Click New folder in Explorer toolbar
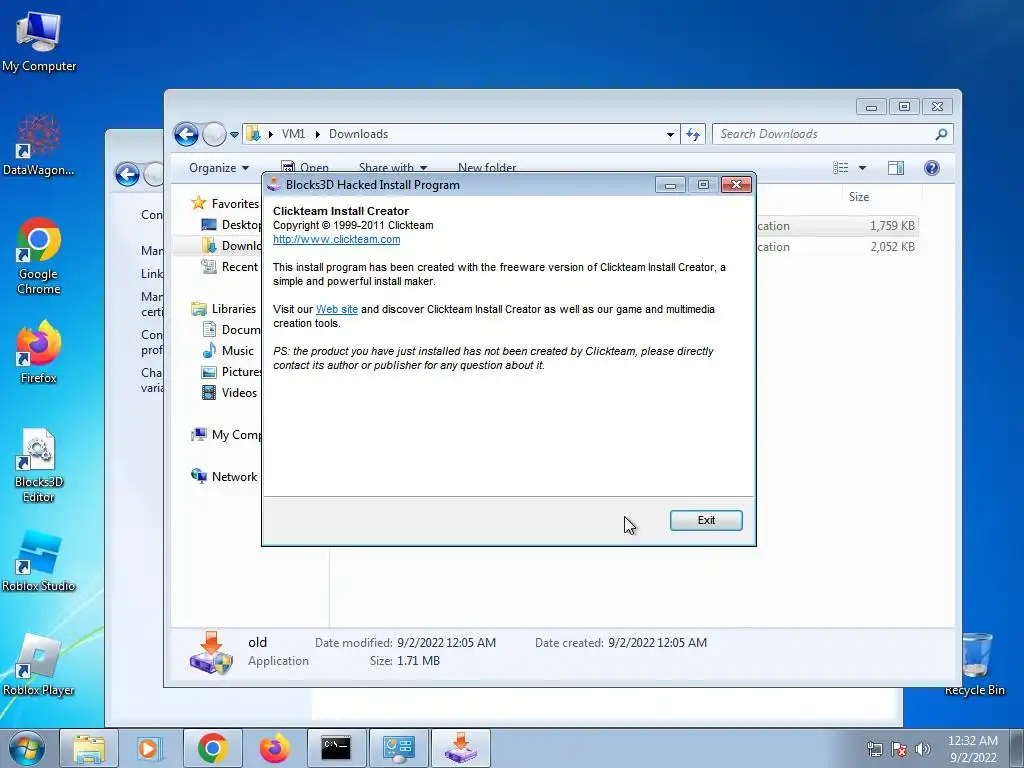Viewport: 1024px width, 768px height. pyautogui.click(x=487, y=168)
